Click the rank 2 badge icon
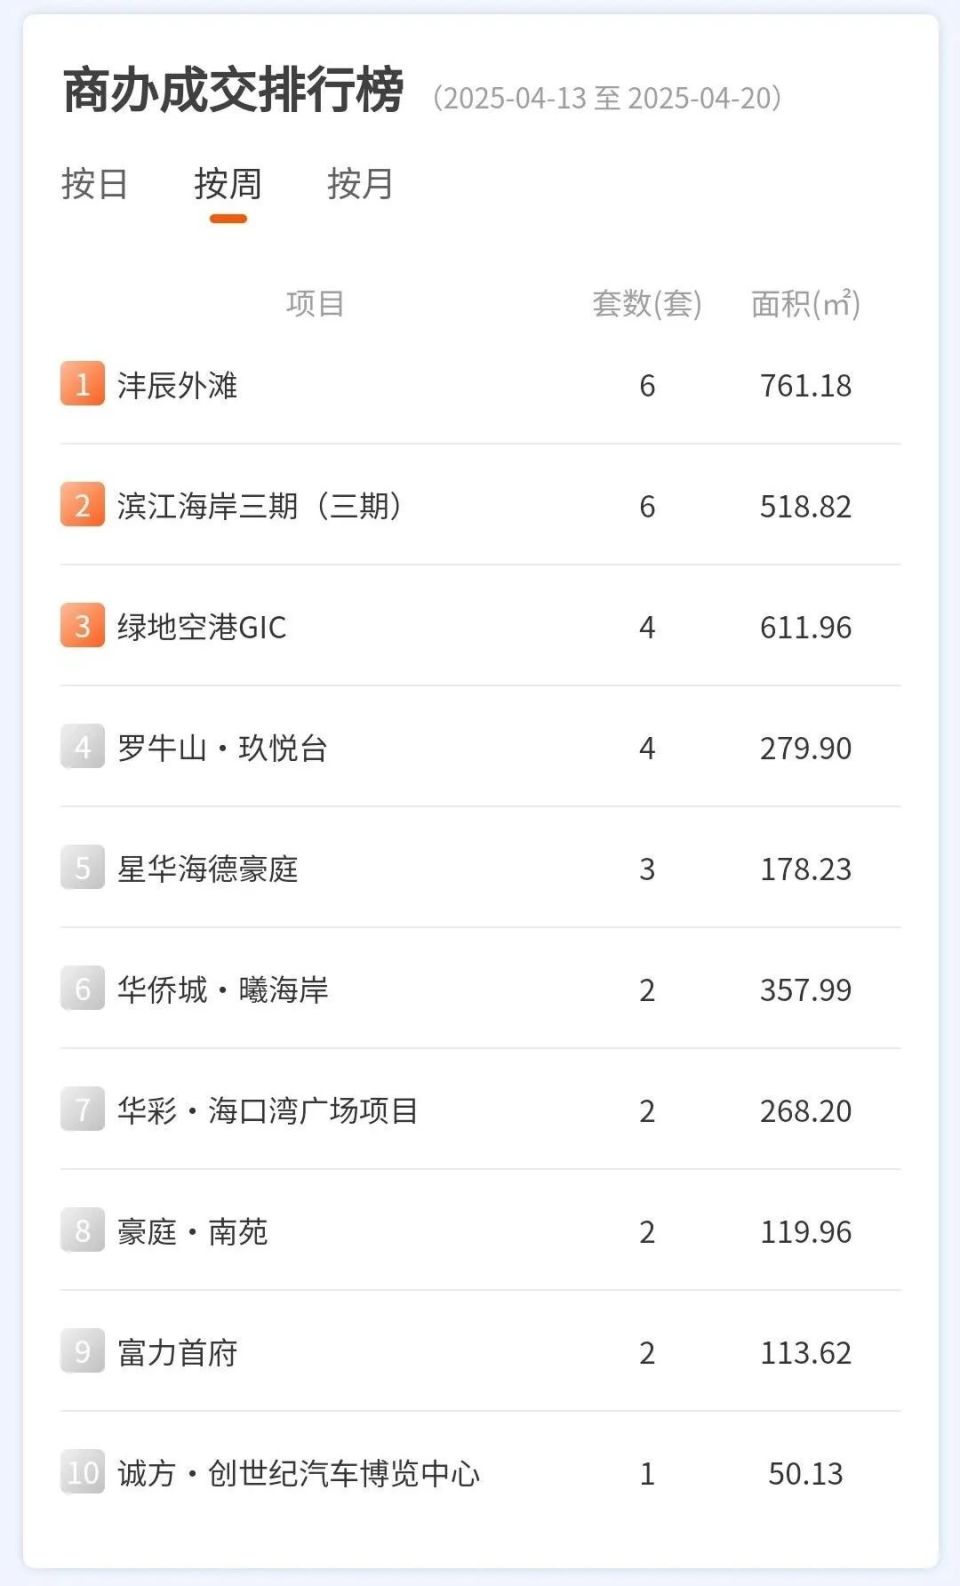 pos(82,506)
